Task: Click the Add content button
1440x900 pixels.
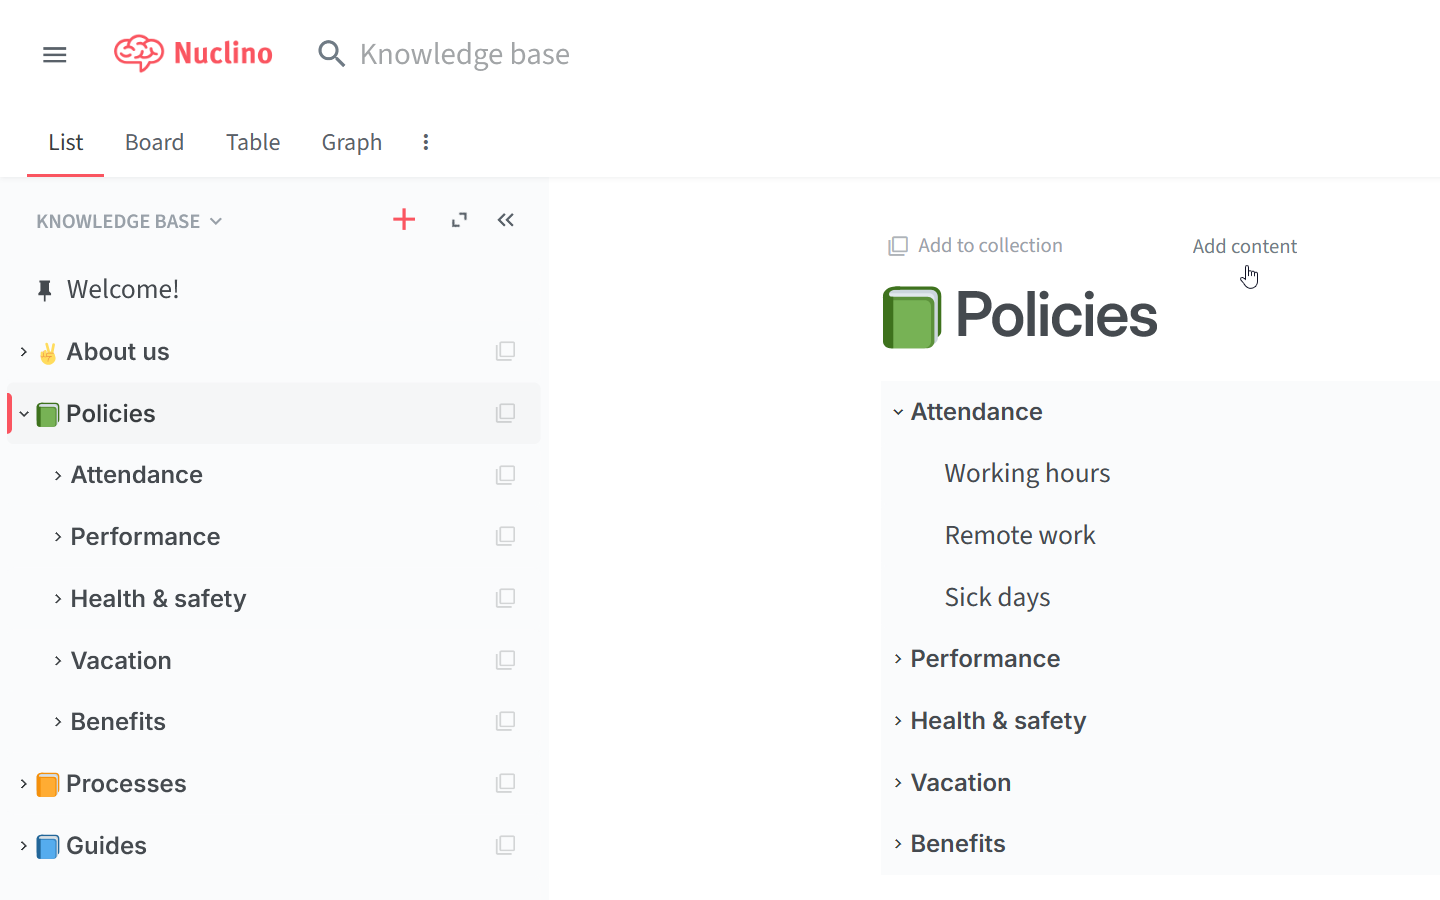Action: [x=1244, y=246]
